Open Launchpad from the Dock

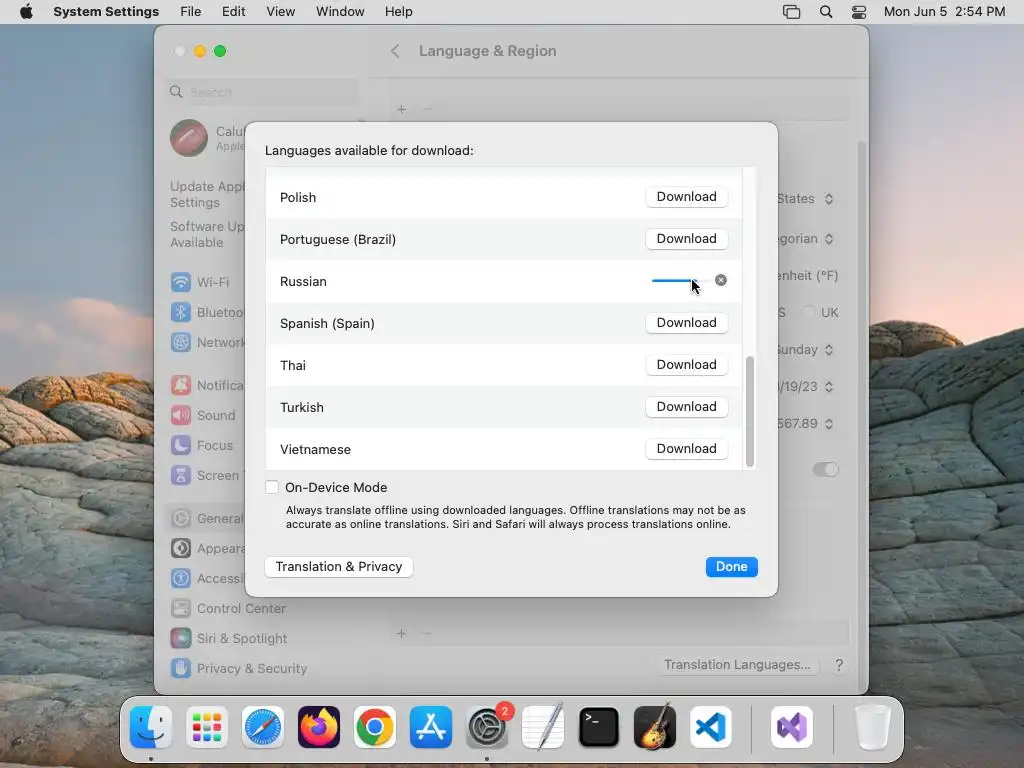(207, 727)
